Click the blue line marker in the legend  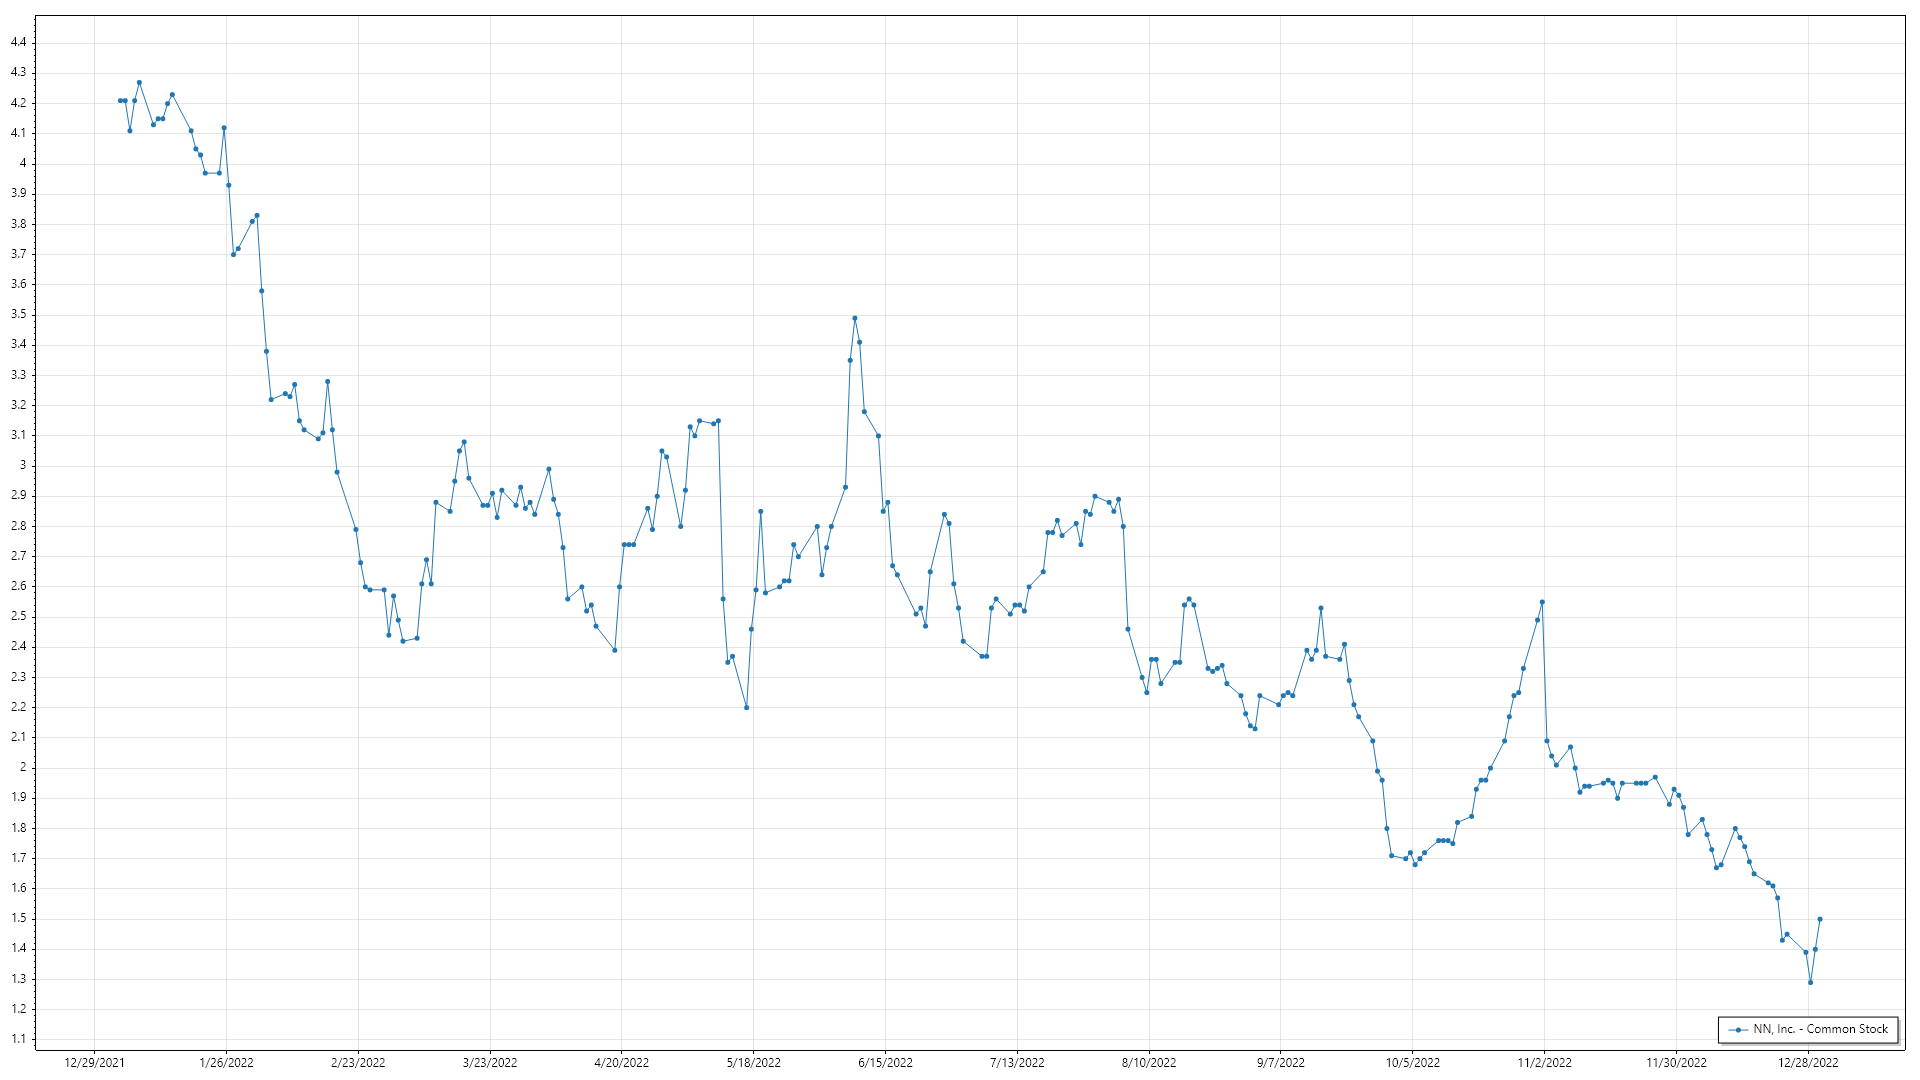[1739, 1029]
